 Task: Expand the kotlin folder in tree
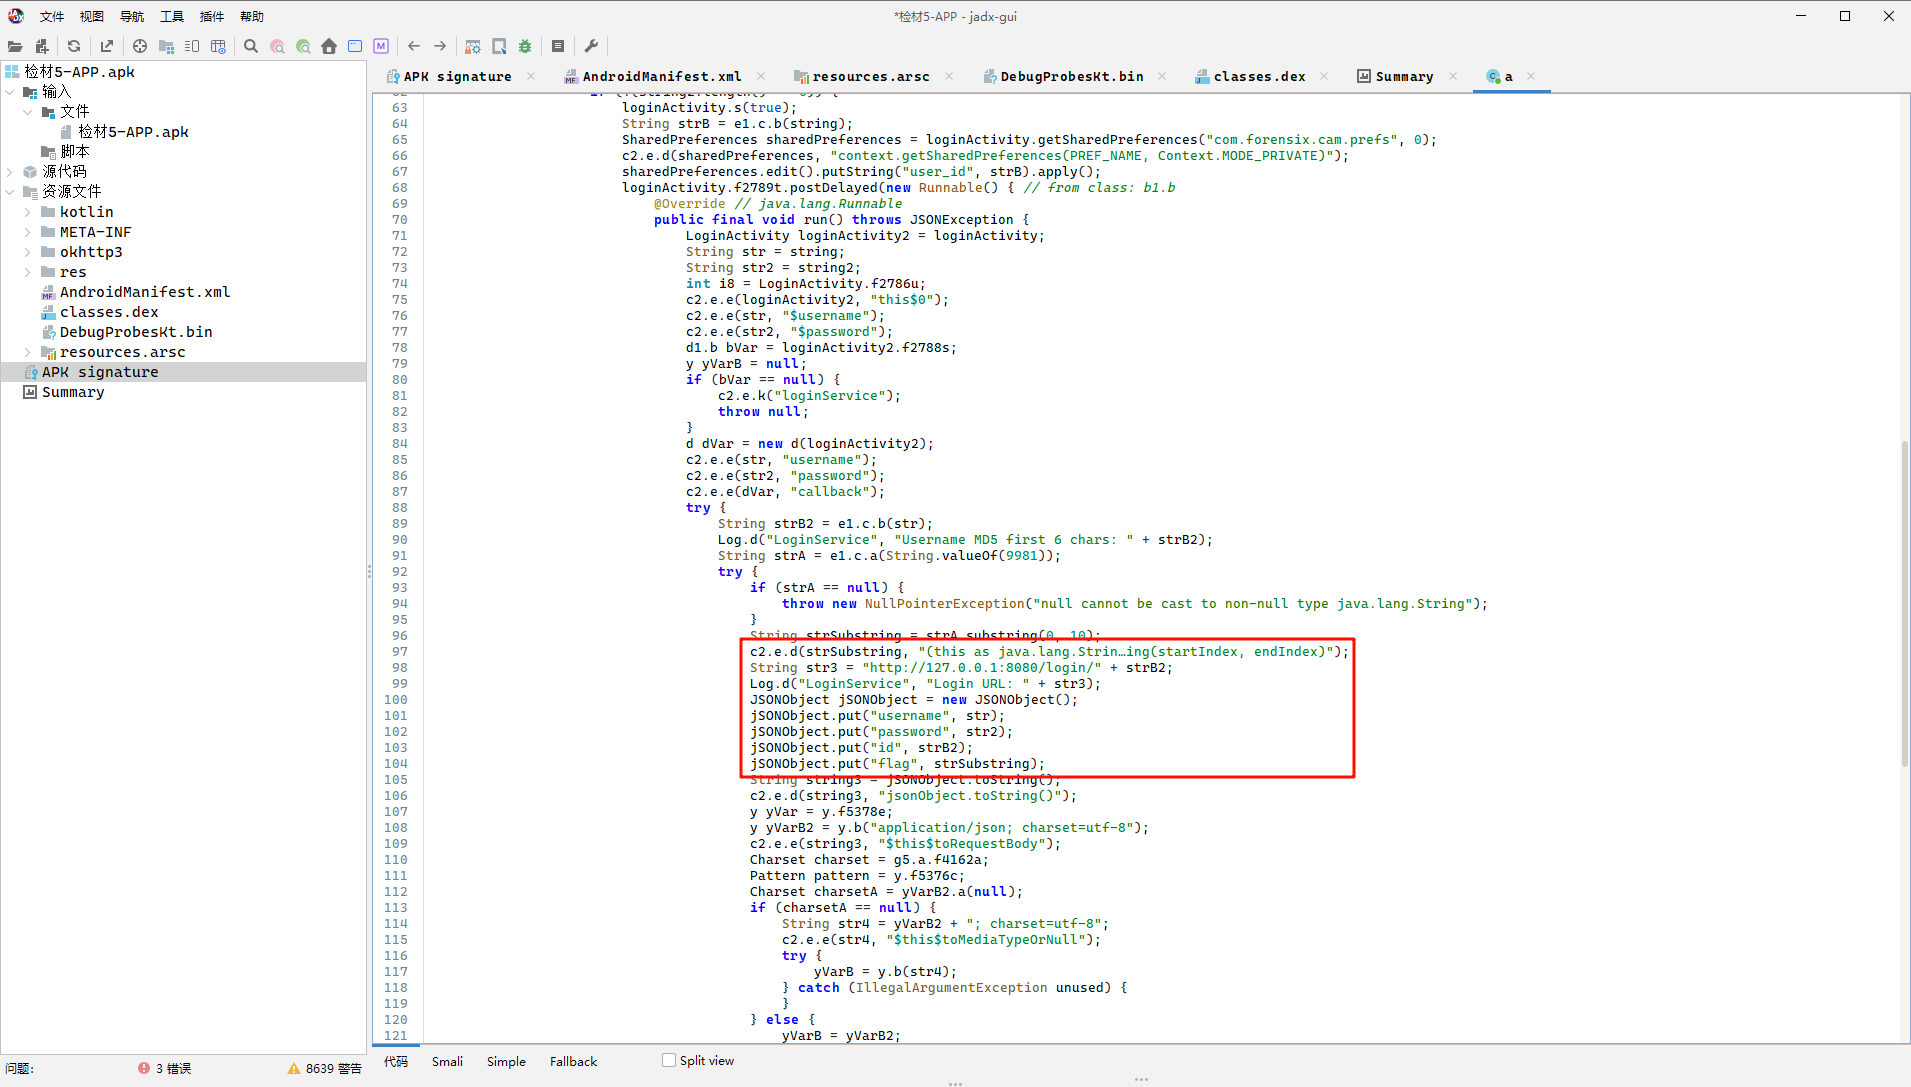[27, 212]
